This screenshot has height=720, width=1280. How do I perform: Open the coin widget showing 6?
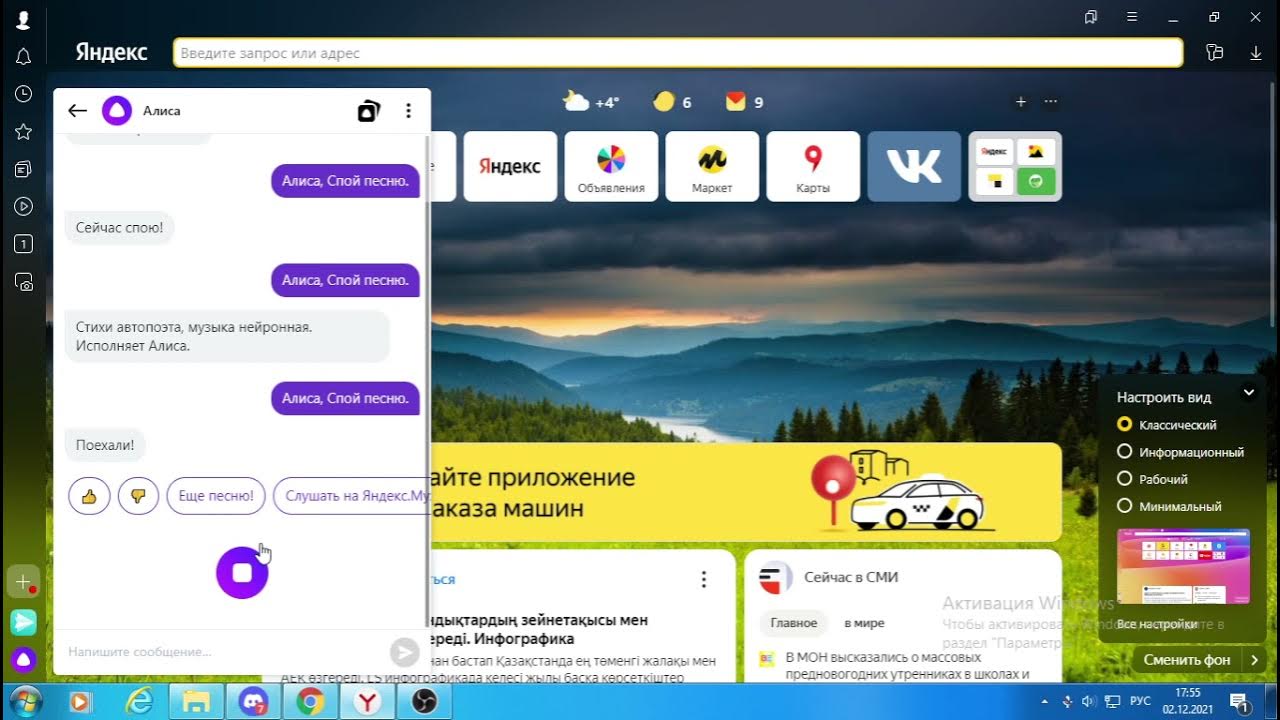click(x=672, y=101)
